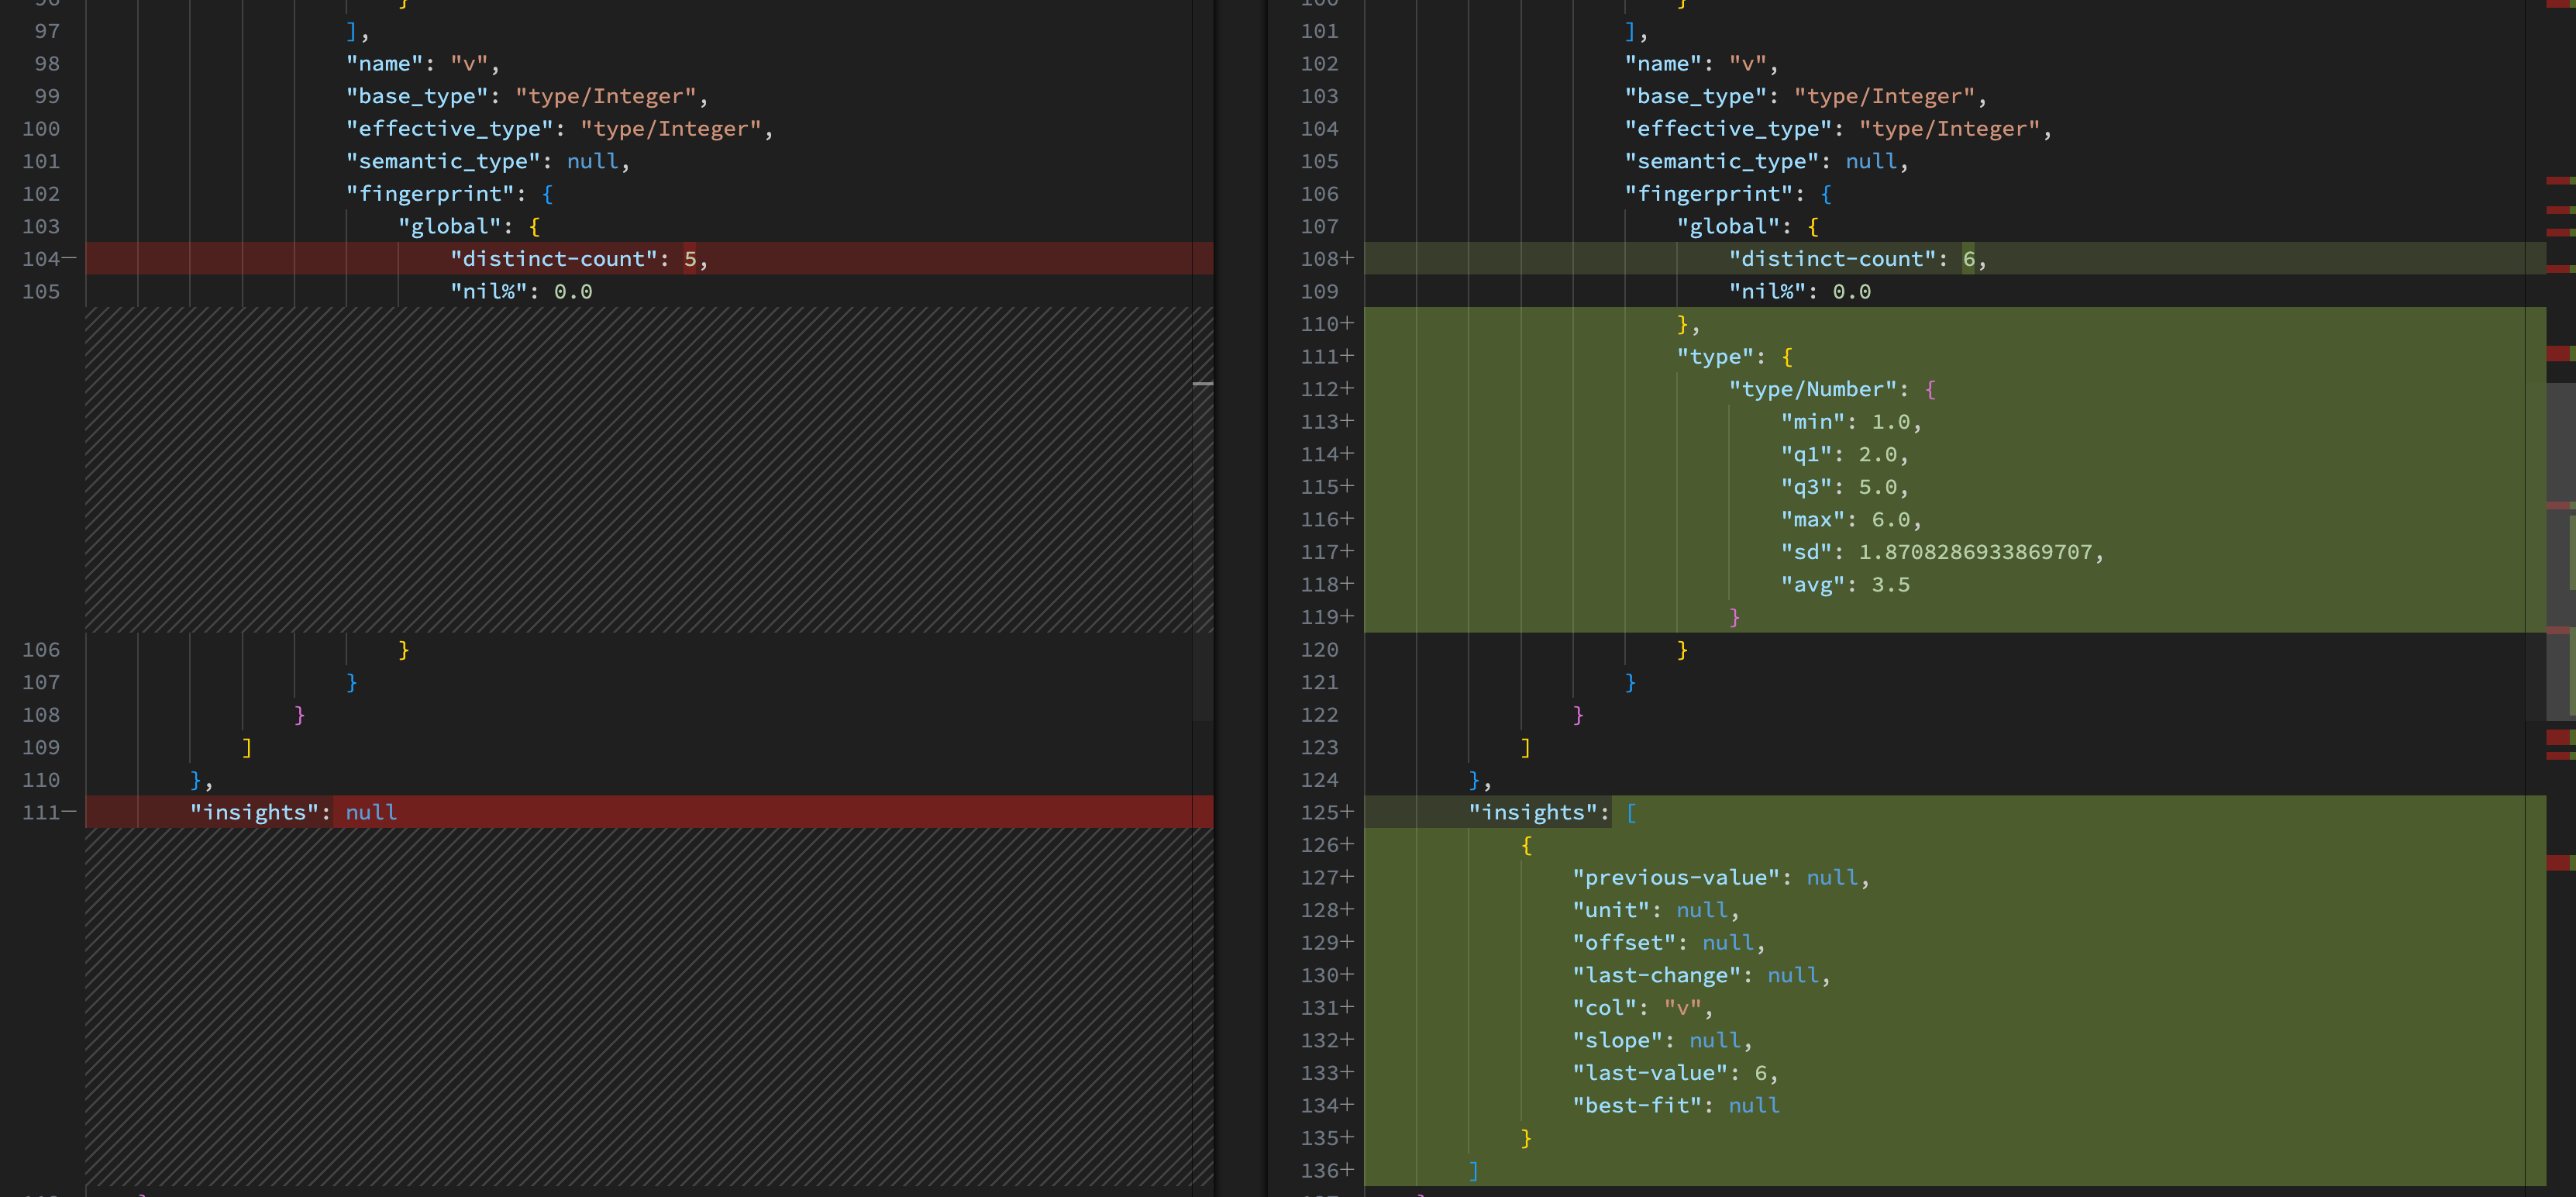
Task: Click line number 106 in the left pane
Action: pyautogui.click(x=41, y=650)
